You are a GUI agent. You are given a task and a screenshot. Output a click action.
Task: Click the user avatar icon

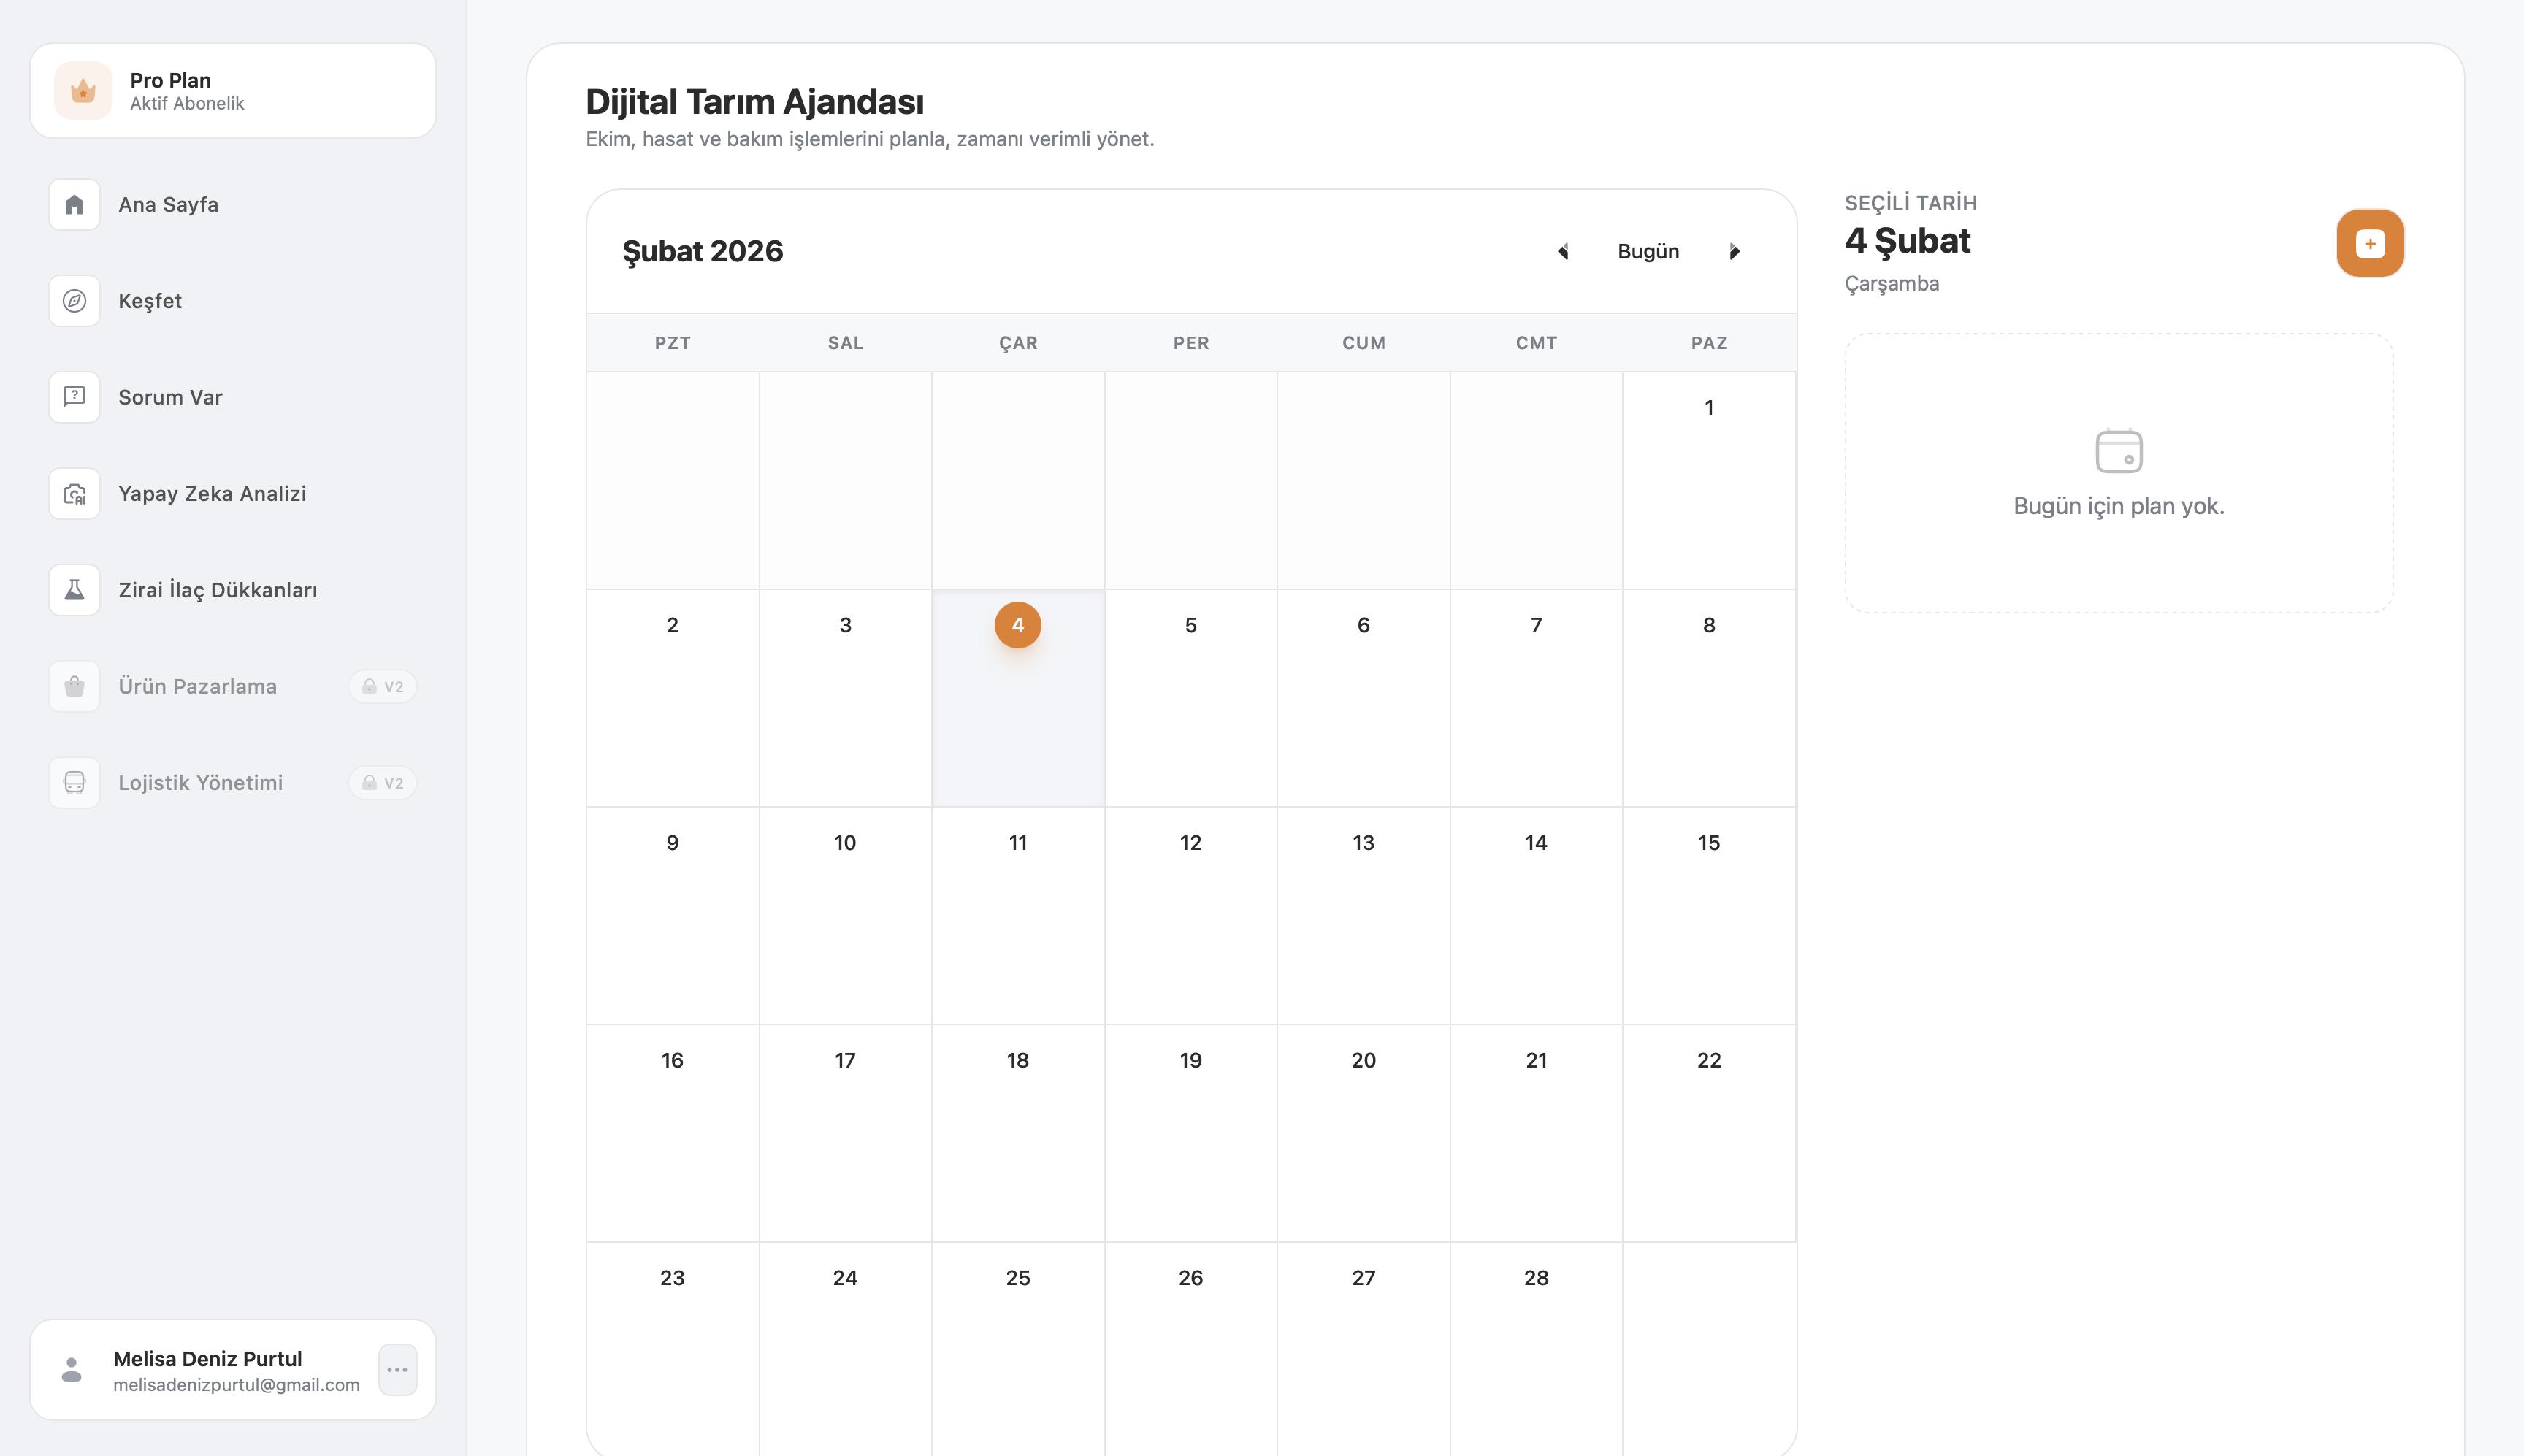tap(71, 1370)
